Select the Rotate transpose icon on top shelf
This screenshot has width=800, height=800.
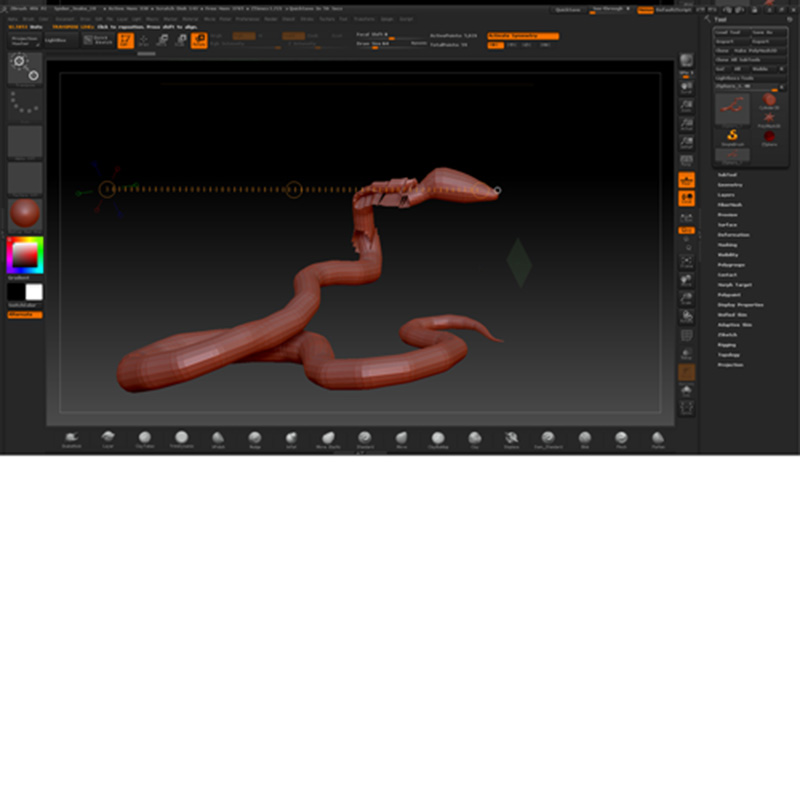pyautogui.click(x=199, y=40)
